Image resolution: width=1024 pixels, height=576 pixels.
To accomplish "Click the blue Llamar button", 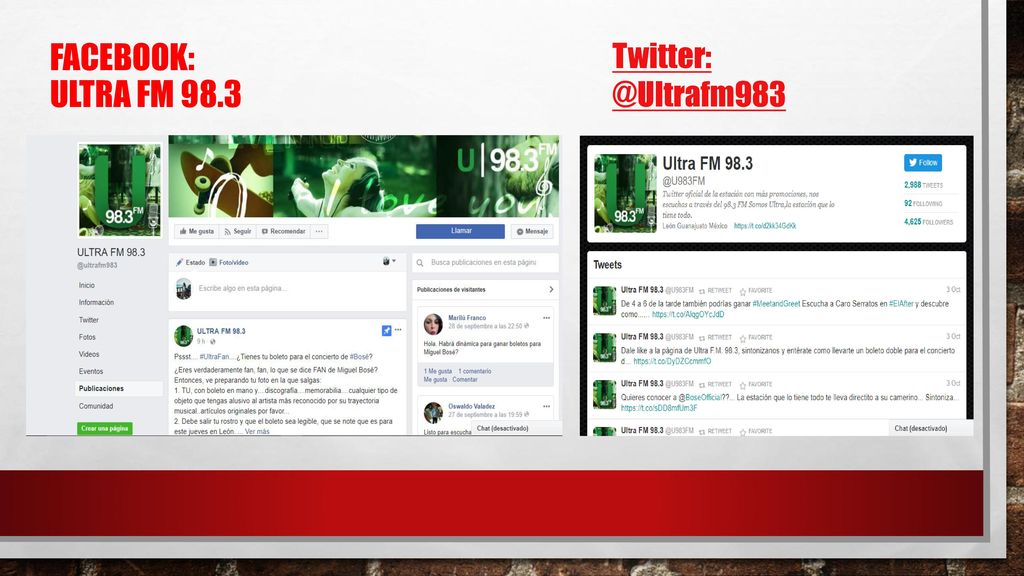I will pos(460,231).
